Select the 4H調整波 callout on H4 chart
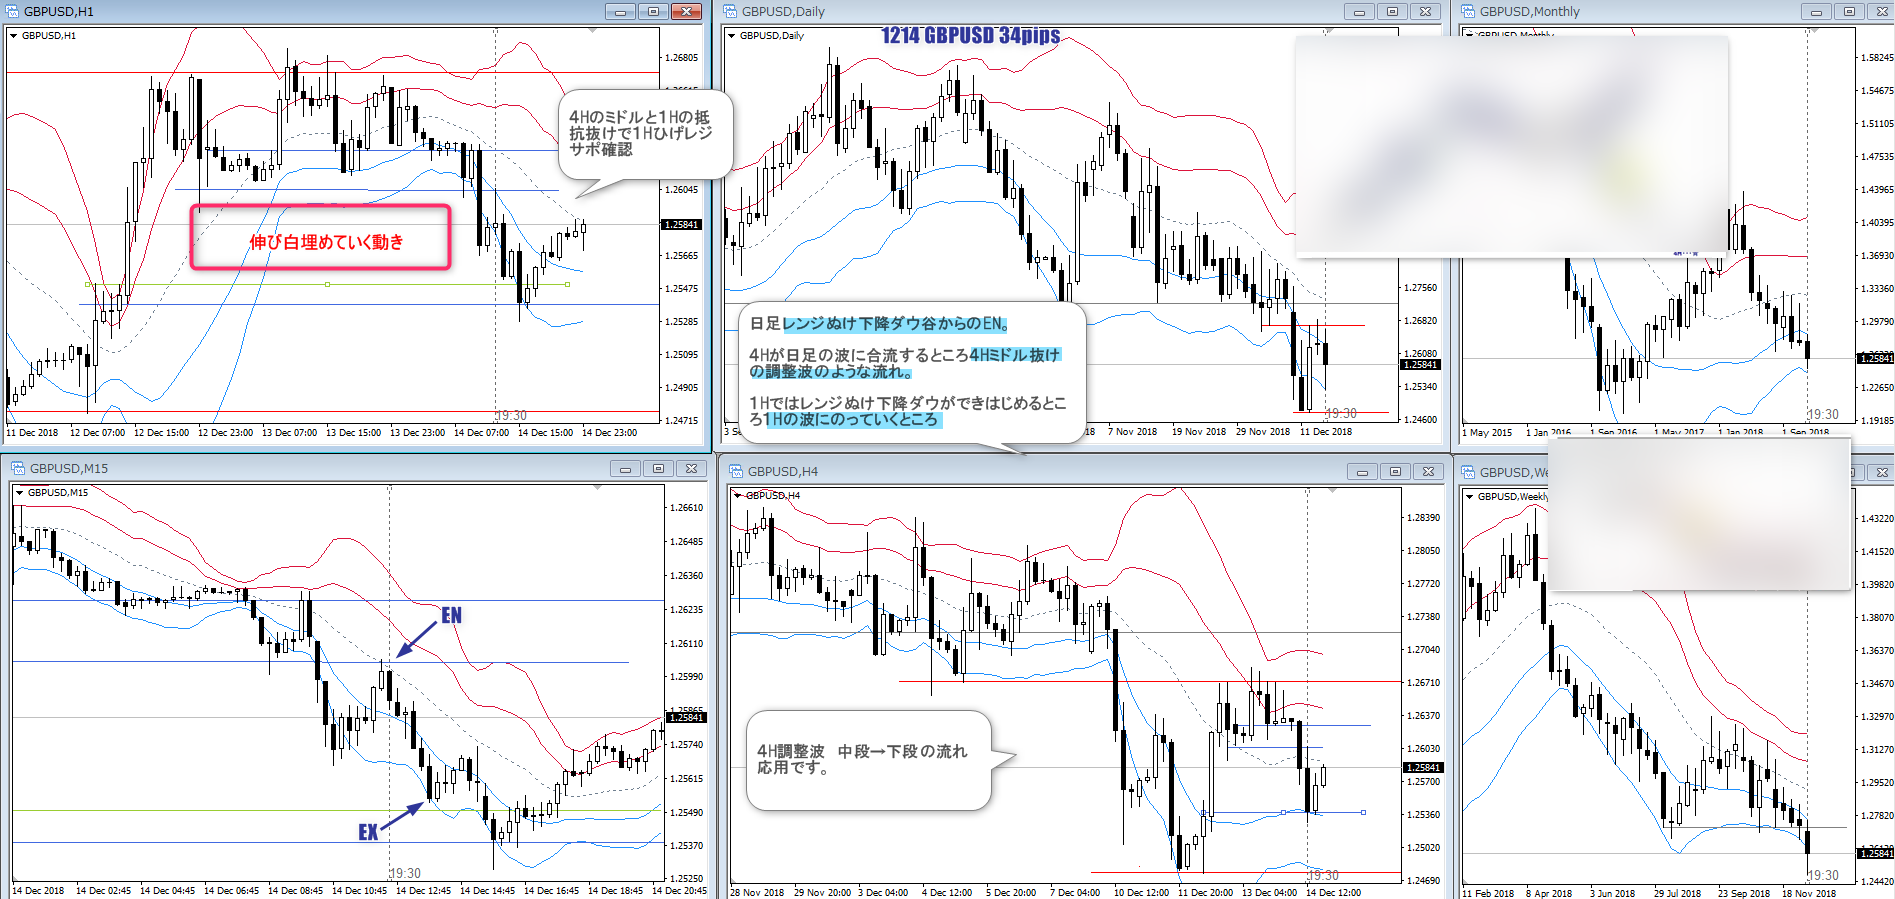This screenshot has height=899, width=1895. 868,759
